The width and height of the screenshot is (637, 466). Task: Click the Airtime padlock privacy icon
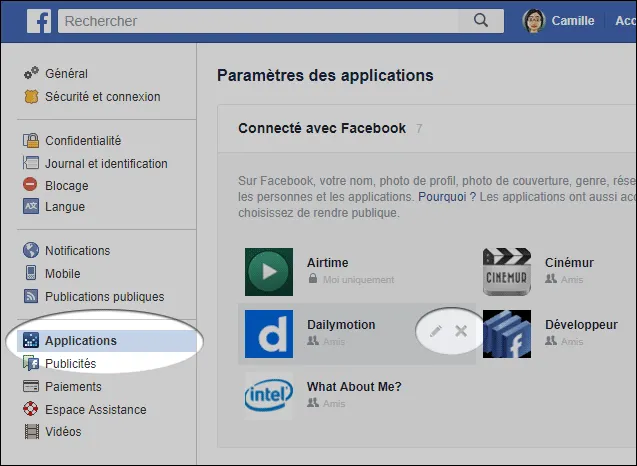tap(312, 278)
